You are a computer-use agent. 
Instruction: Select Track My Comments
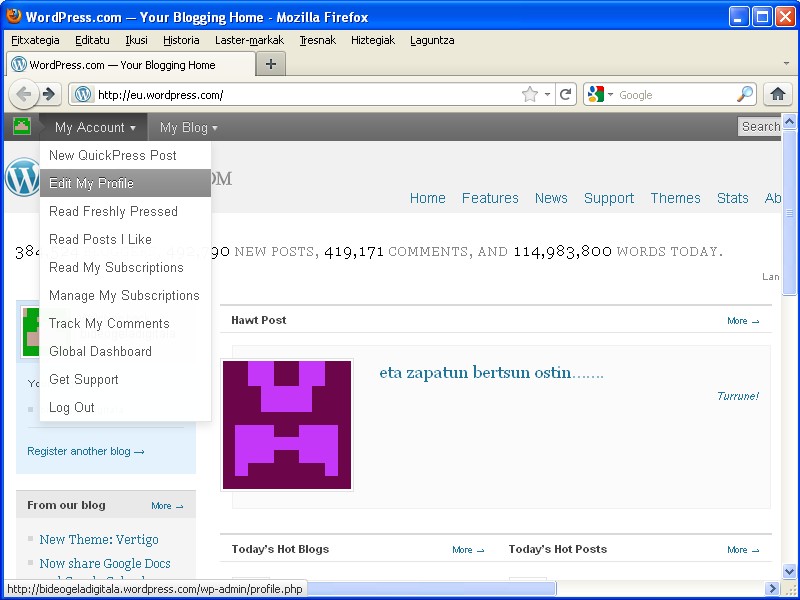[x=126, y=323]
